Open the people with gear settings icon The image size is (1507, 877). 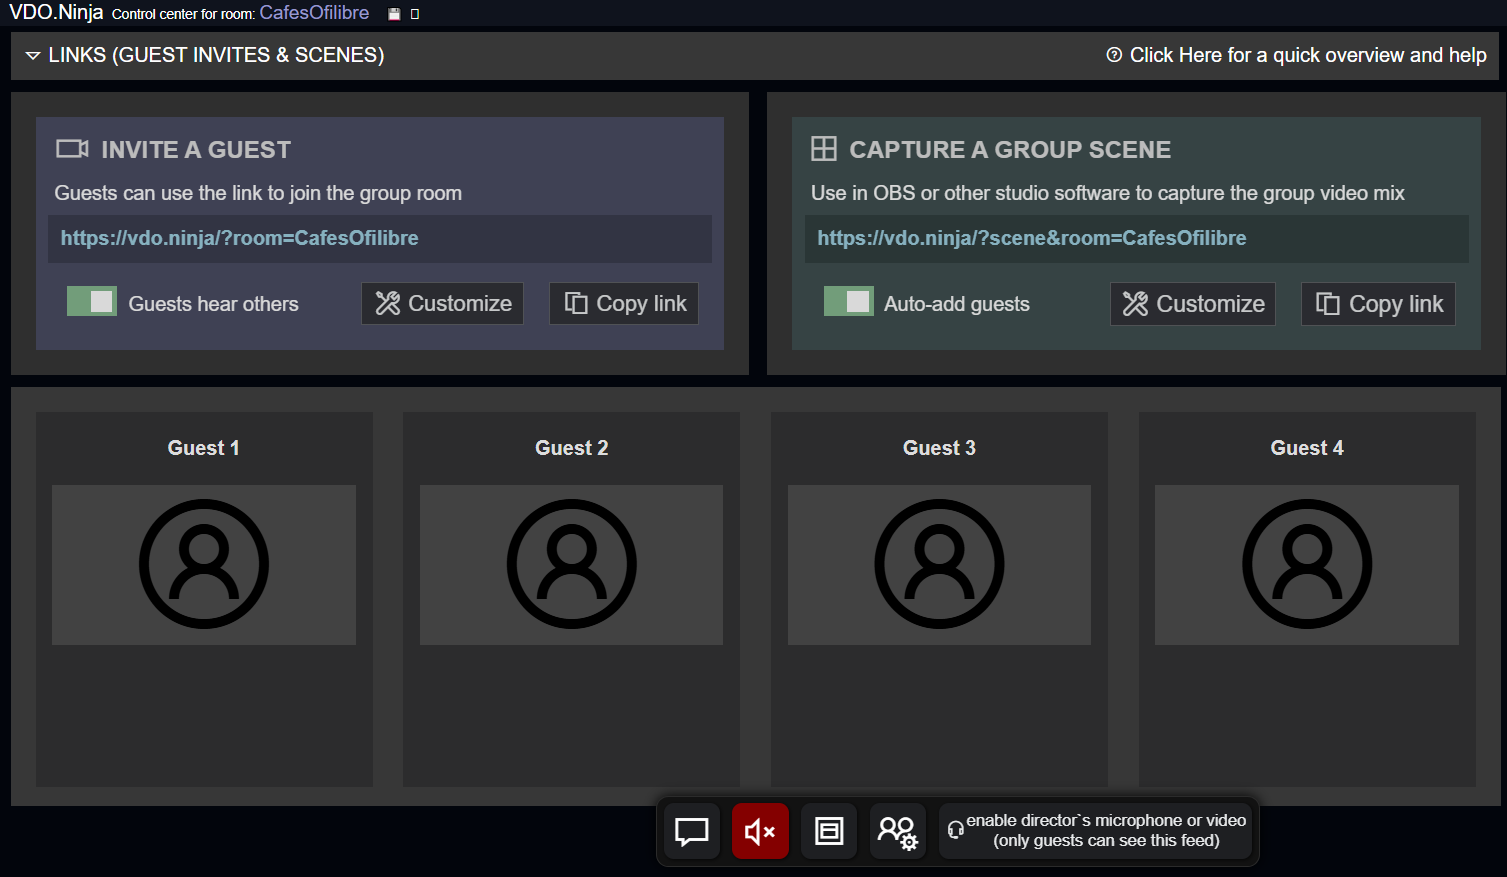coord(897,831)
